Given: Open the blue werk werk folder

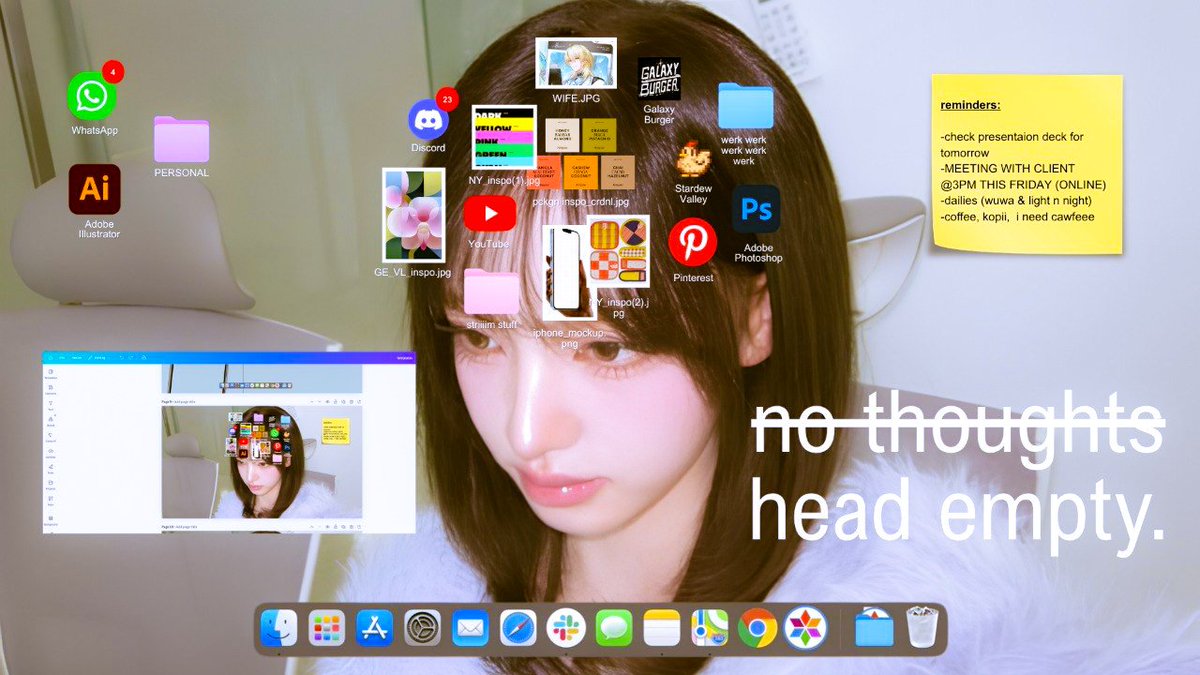Looking at the screenshot, I should pyautogui.click(x=746, y=106).
